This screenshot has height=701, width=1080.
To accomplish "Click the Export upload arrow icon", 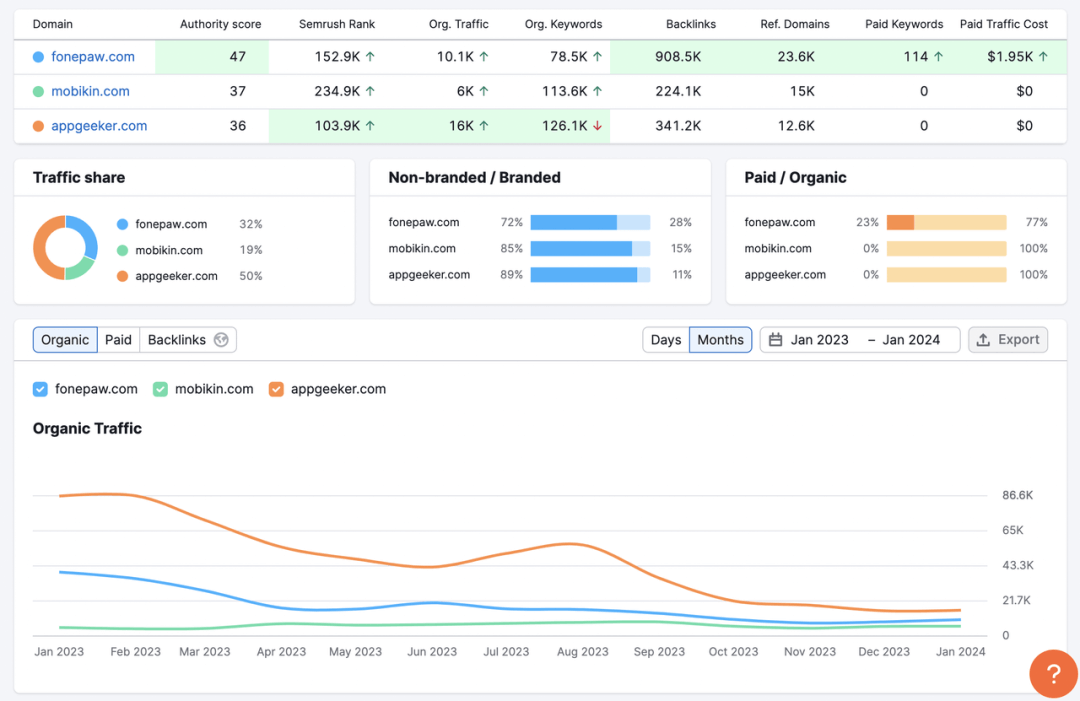I will (x=983, y=340).
